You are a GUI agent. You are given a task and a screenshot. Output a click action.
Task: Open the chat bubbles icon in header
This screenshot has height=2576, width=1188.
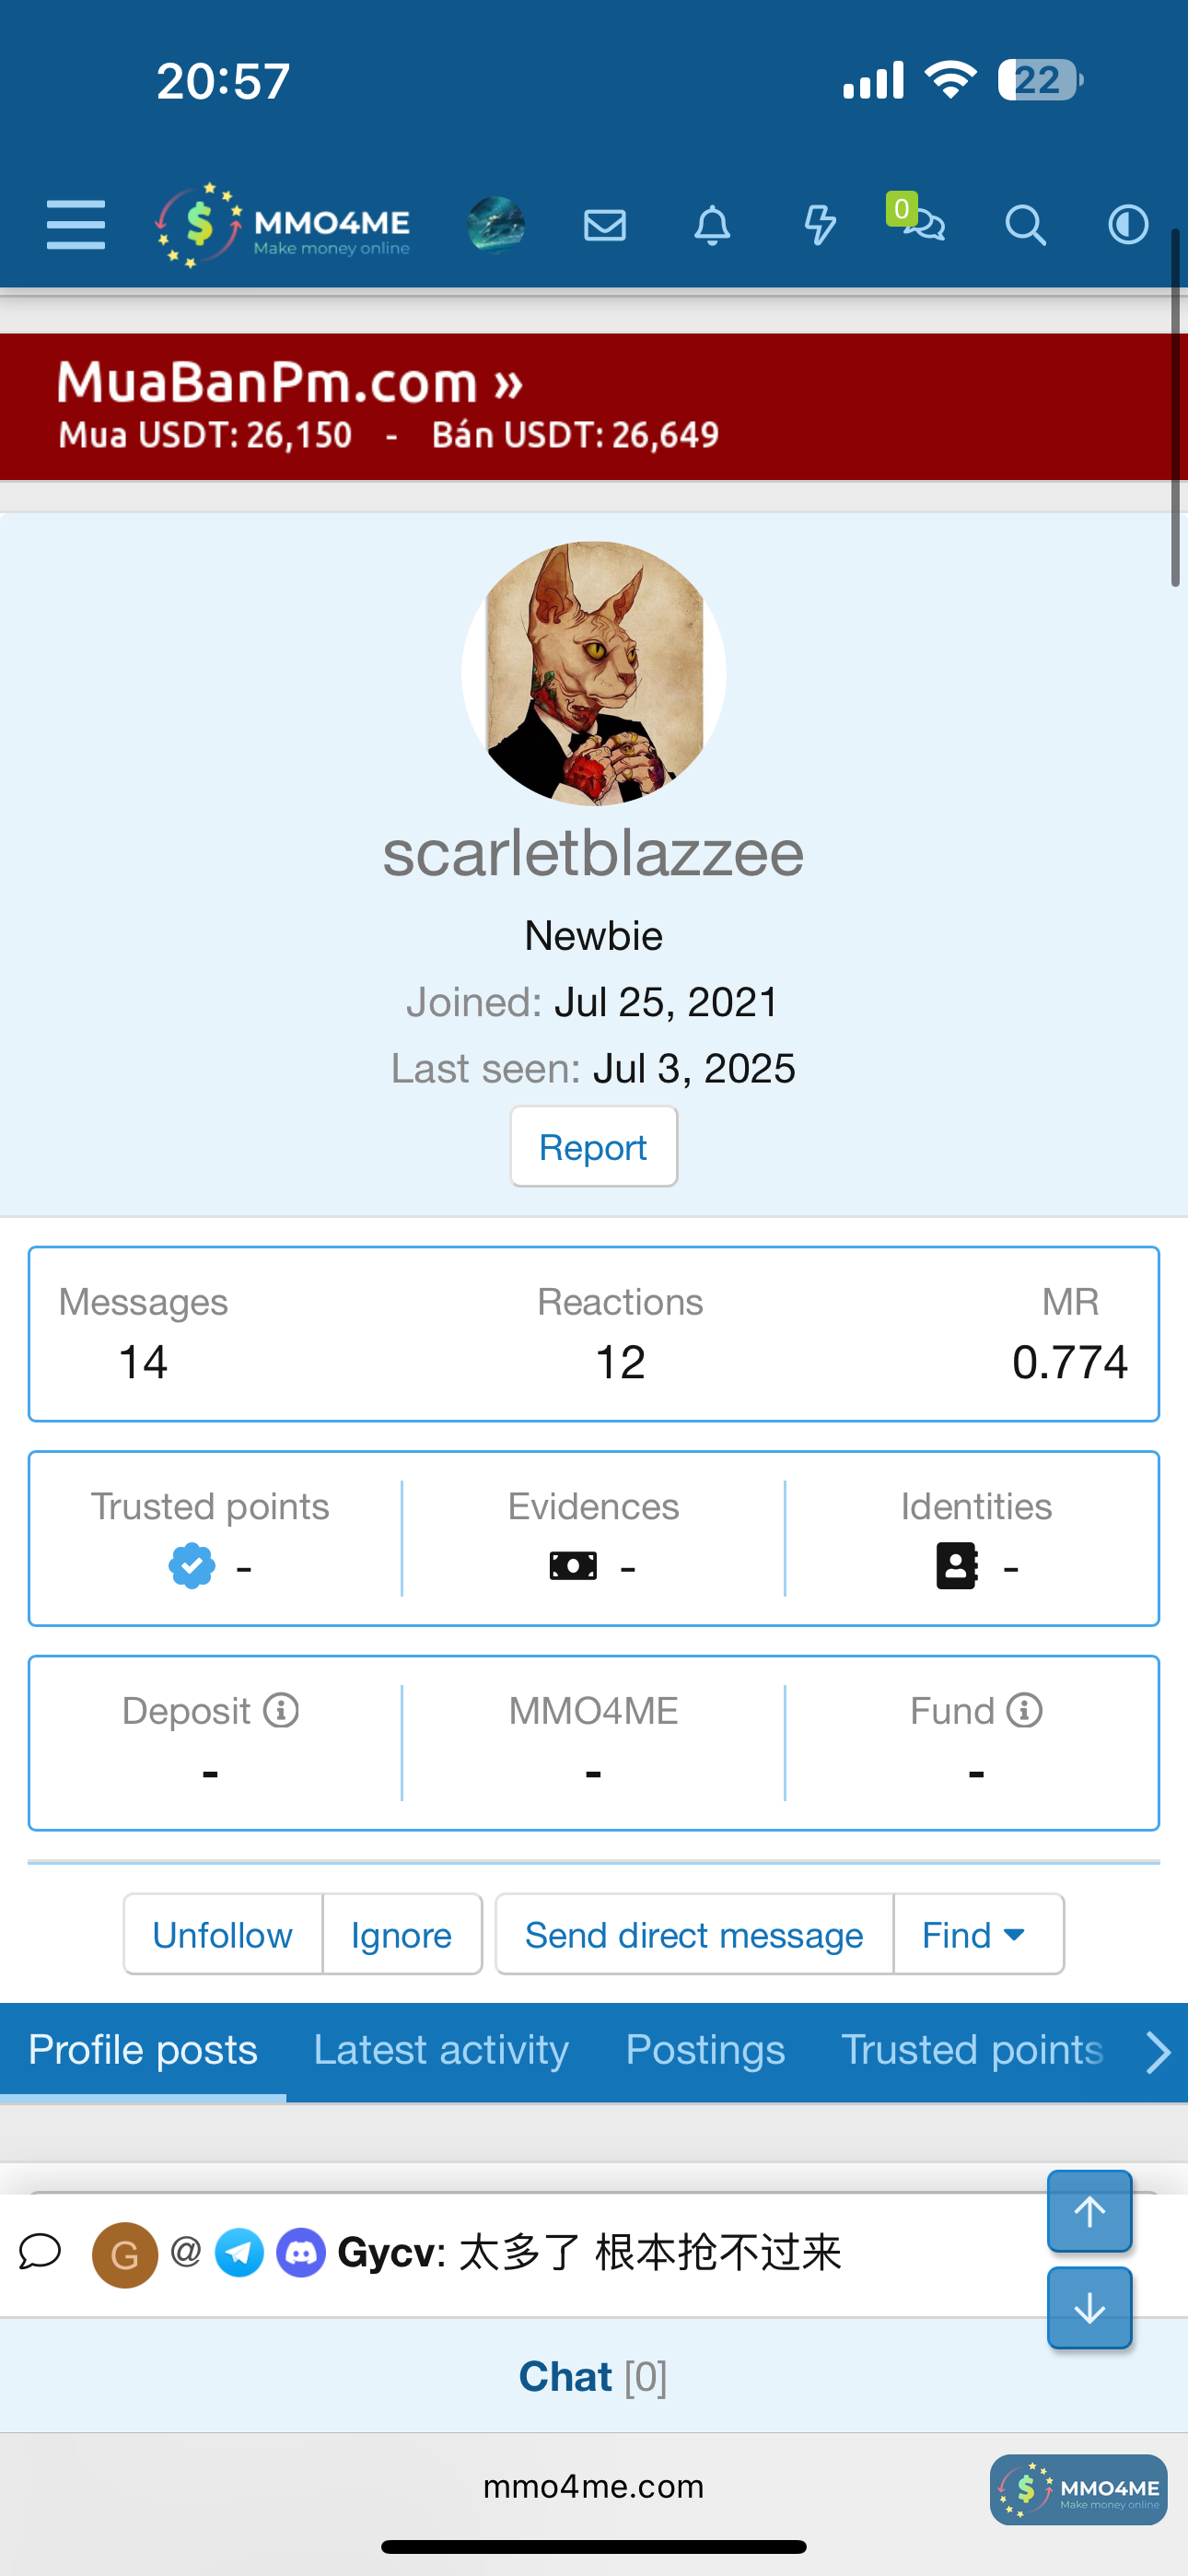click(x=924, y=223)
